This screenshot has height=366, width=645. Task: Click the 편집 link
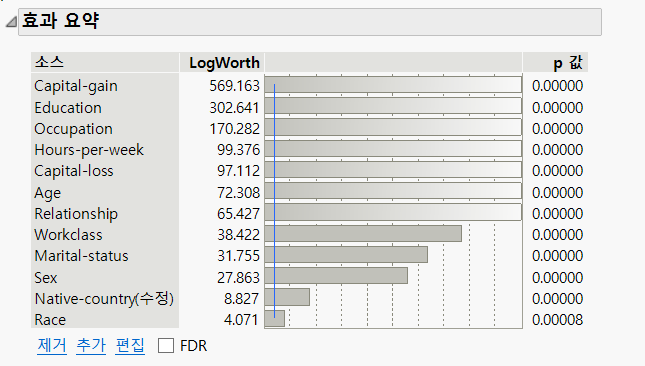(130, 345)
